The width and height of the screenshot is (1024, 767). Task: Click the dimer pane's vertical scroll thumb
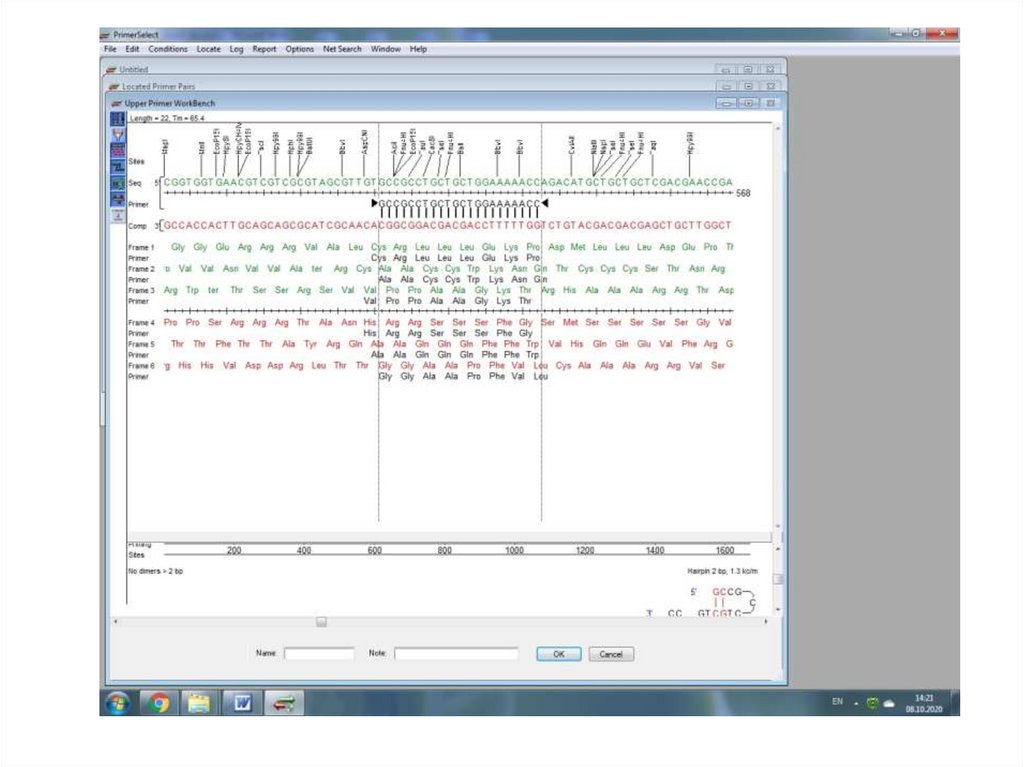coord(777,579)
